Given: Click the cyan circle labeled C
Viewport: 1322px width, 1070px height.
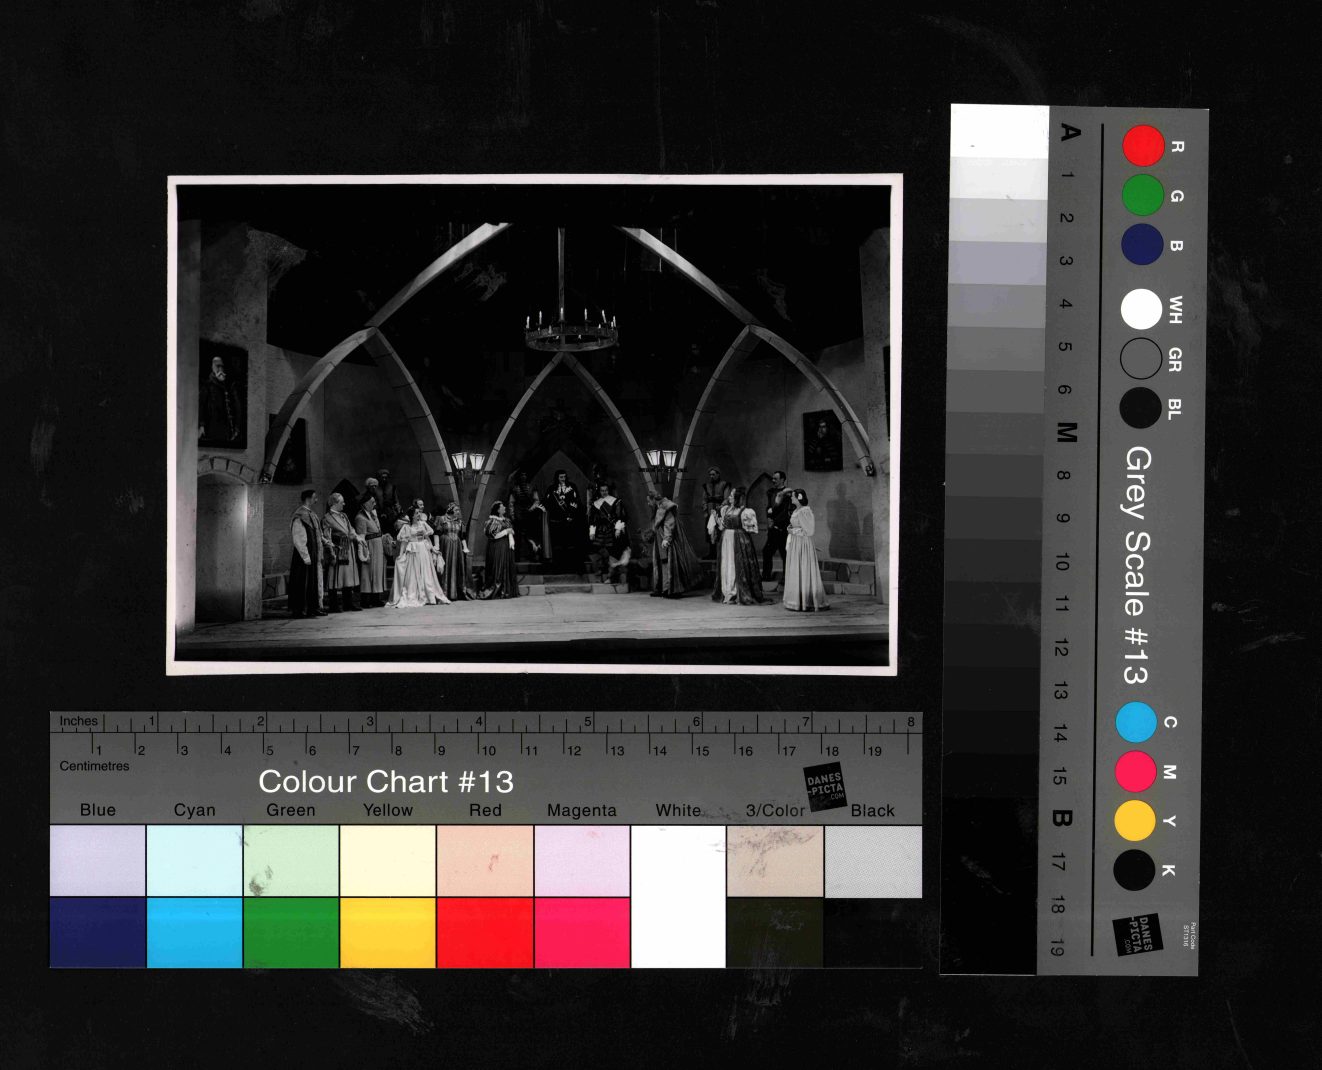Looking at the screenshot, I should [x=1136, y=722].
